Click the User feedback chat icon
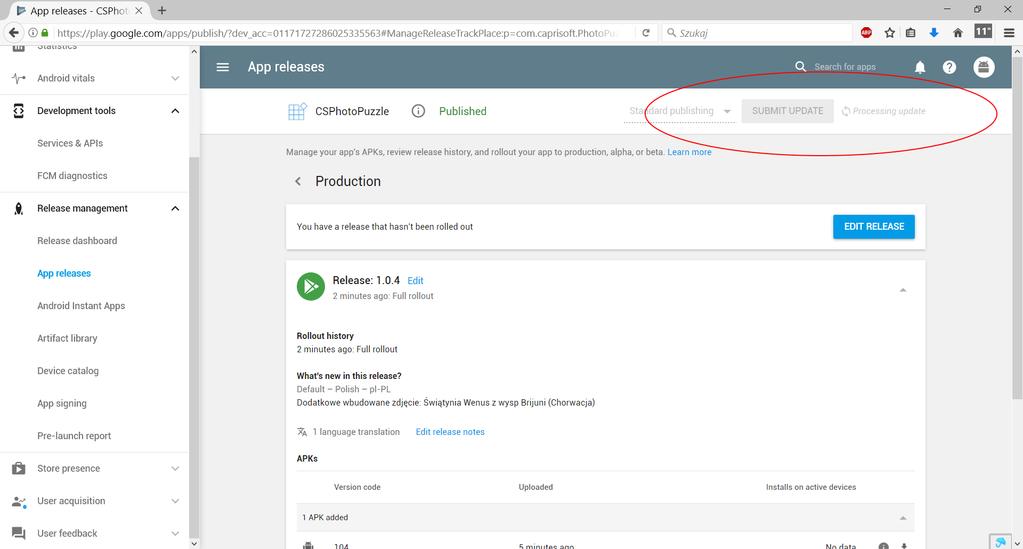The height and width of the screenshot is (549, 1023). (19, 533)
